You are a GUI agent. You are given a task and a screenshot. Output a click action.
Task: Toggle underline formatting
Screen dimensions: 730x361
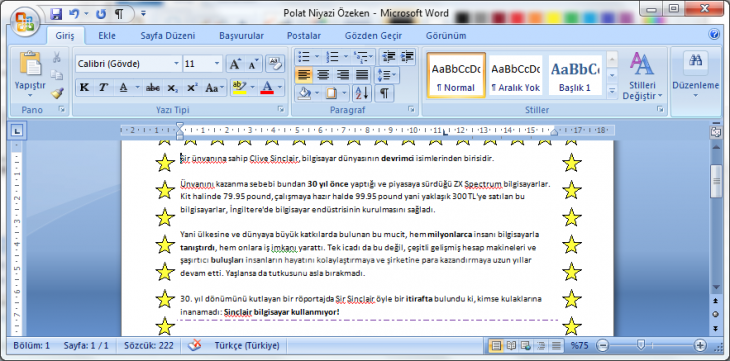tap(123, 88)
